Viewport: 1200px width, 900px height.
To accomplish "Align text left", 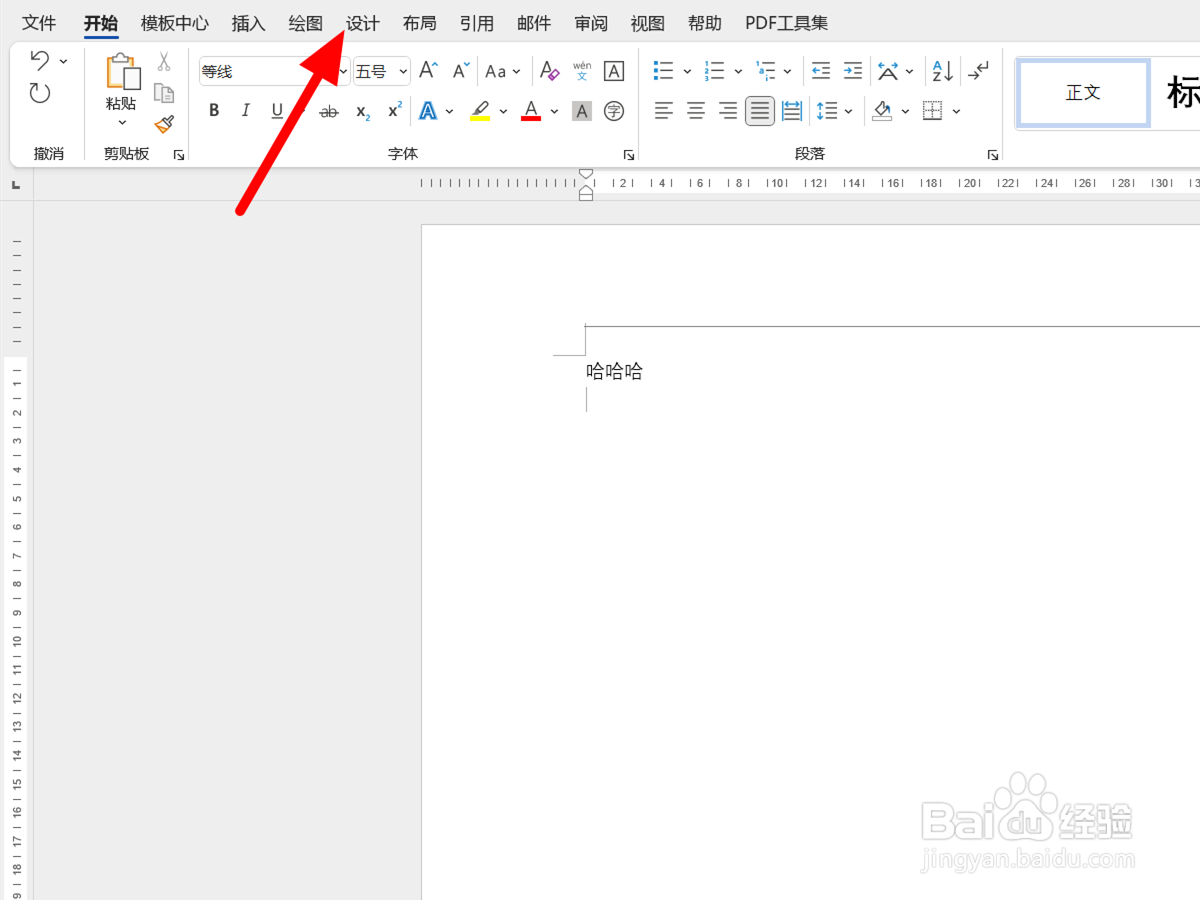I will [664, 111].
